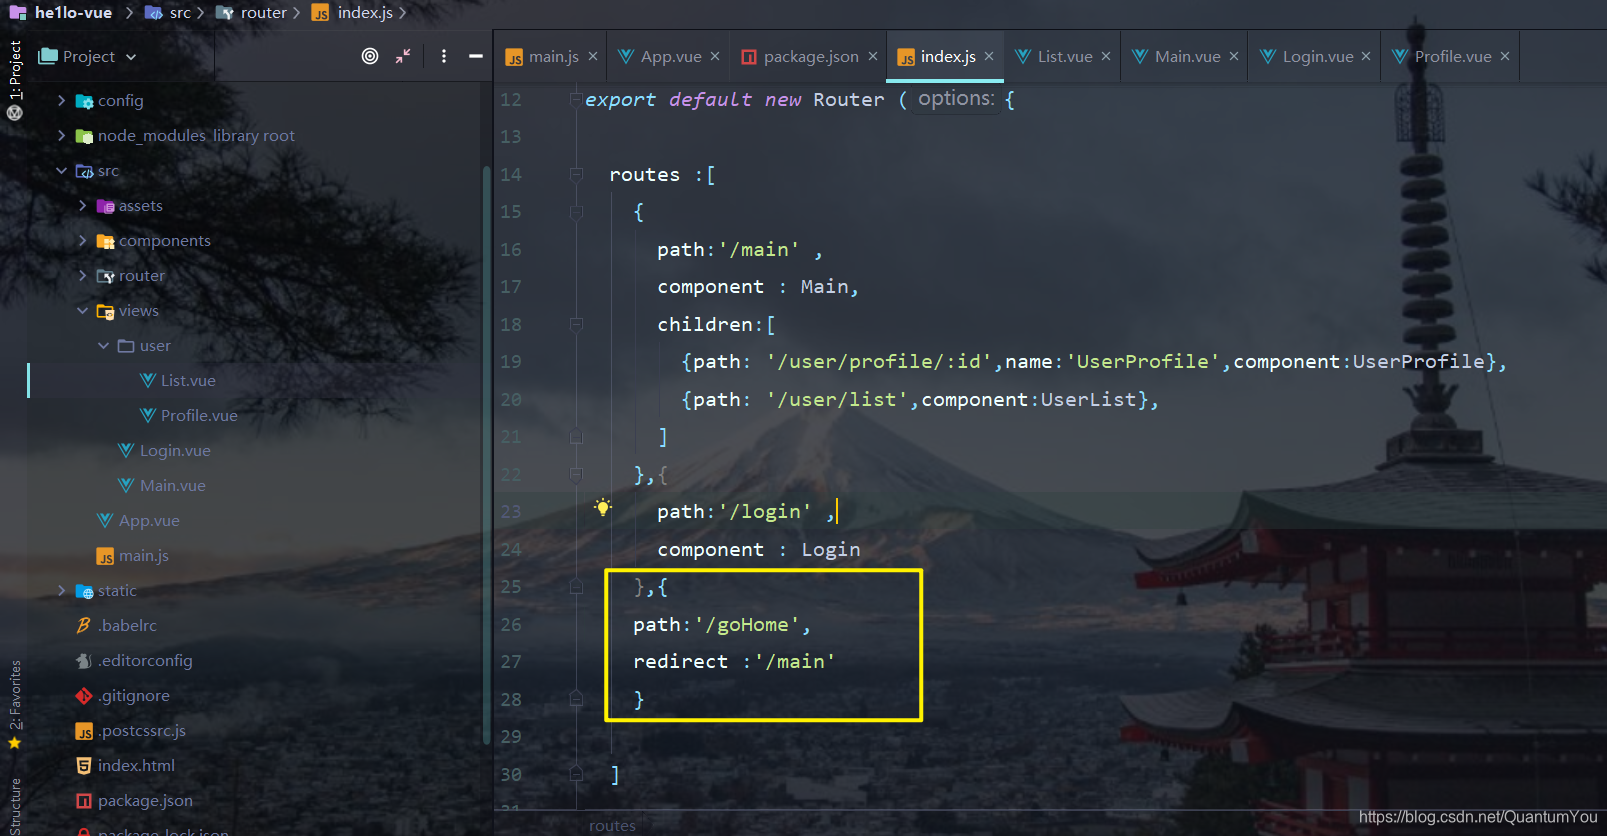Viewport: 1607px width, 836px height.
Task: Close the Profile.vue tab
Action: point(1505,56)
